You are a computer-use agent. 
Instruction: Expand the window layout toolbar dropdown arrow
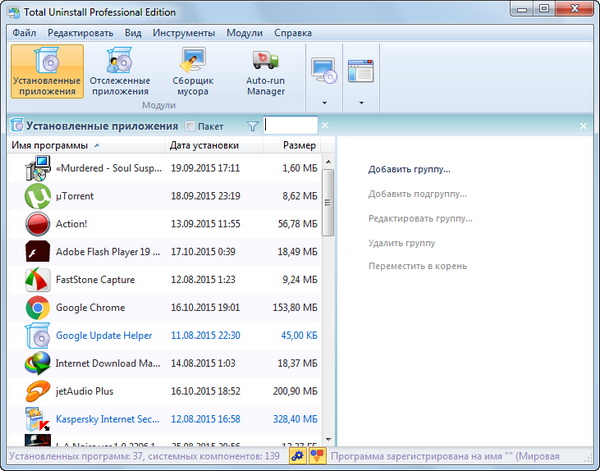(x=359, y=102)
